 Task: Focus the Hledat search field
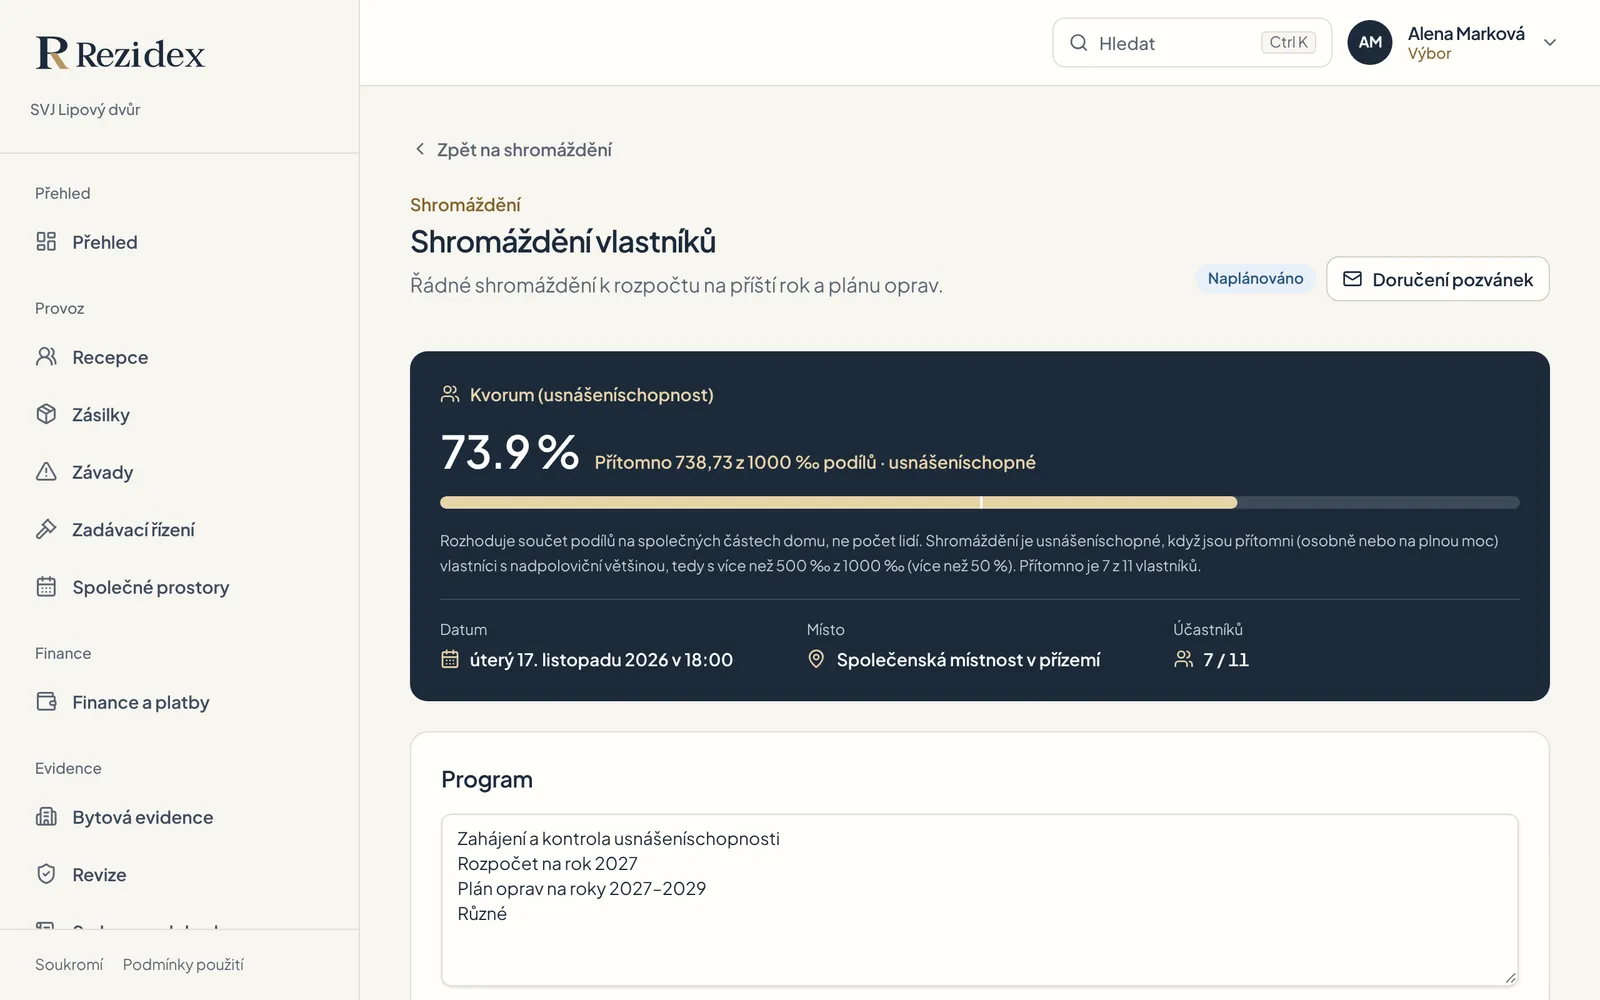click(x=1192, y=42)
